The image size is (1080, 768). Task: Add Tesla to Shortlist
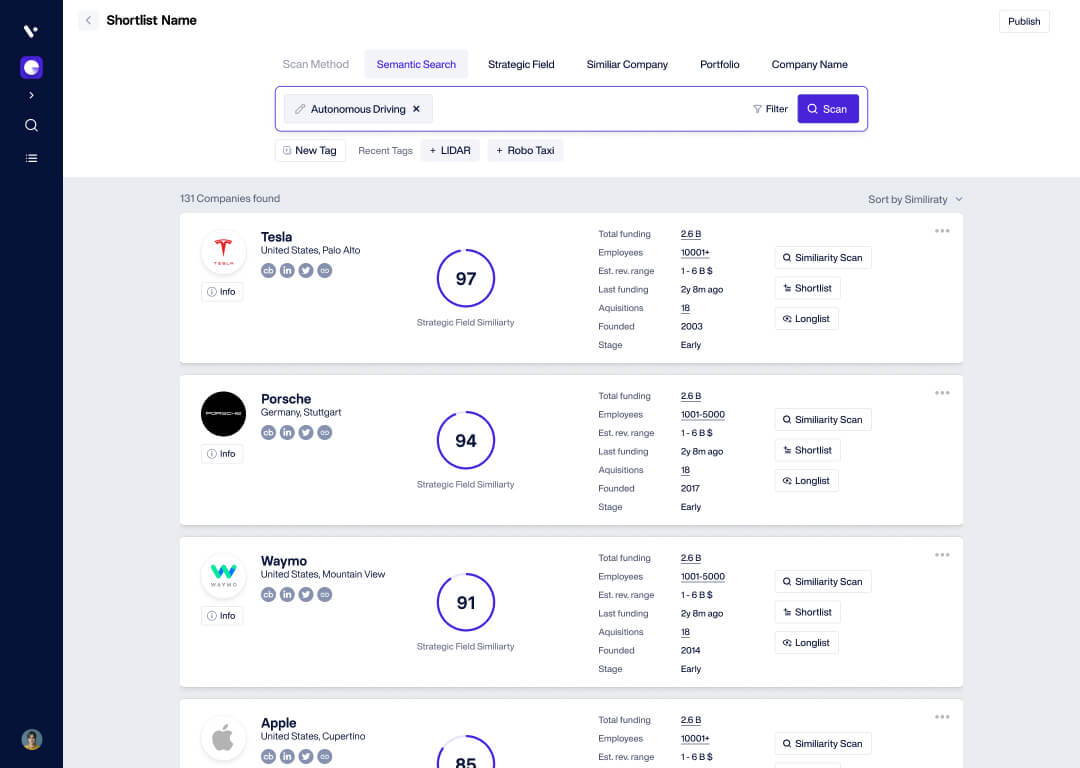point(807,288)
